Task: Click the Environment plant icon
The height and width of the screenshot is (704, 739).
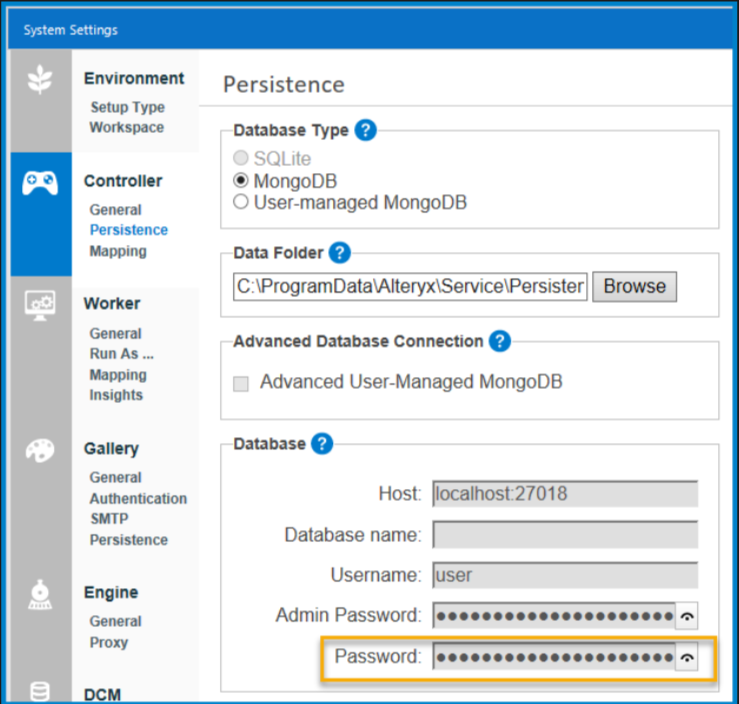Action: 40,79
